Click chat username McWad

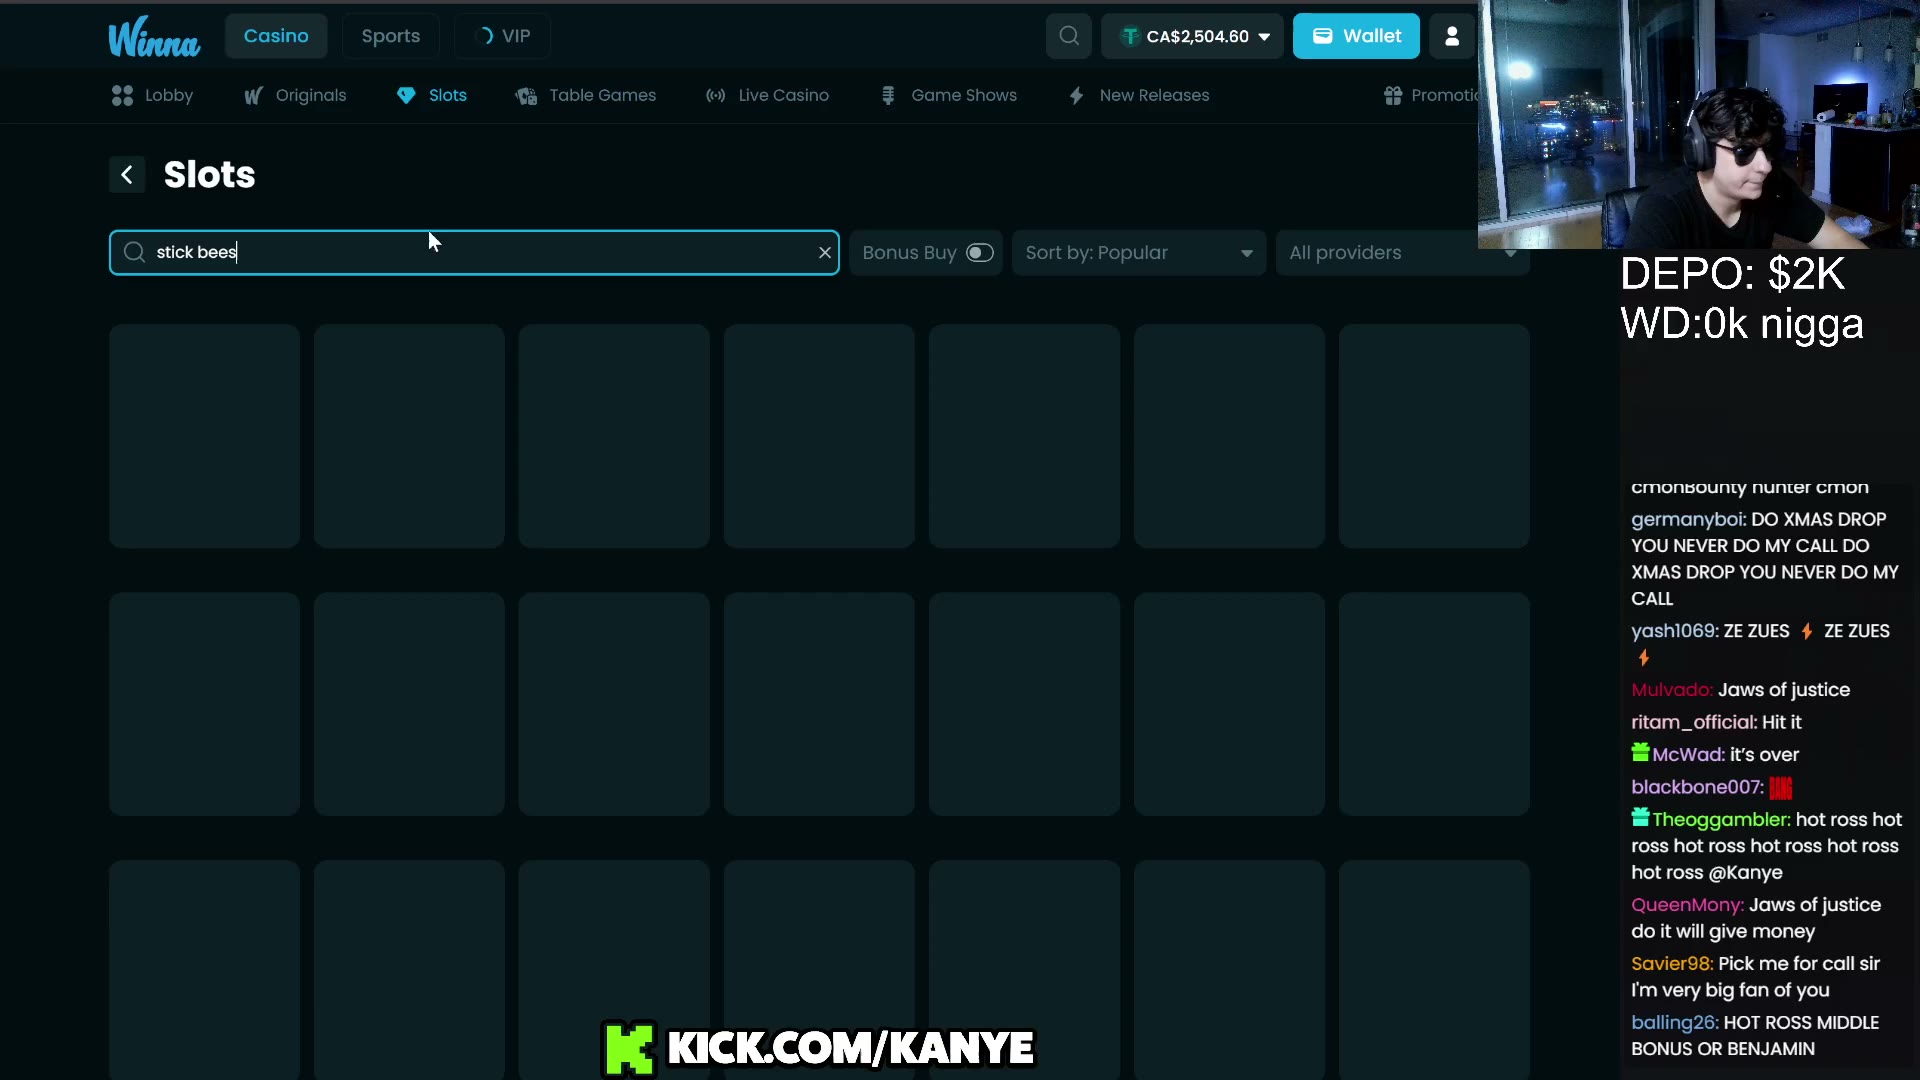(x=1688, y=755)
